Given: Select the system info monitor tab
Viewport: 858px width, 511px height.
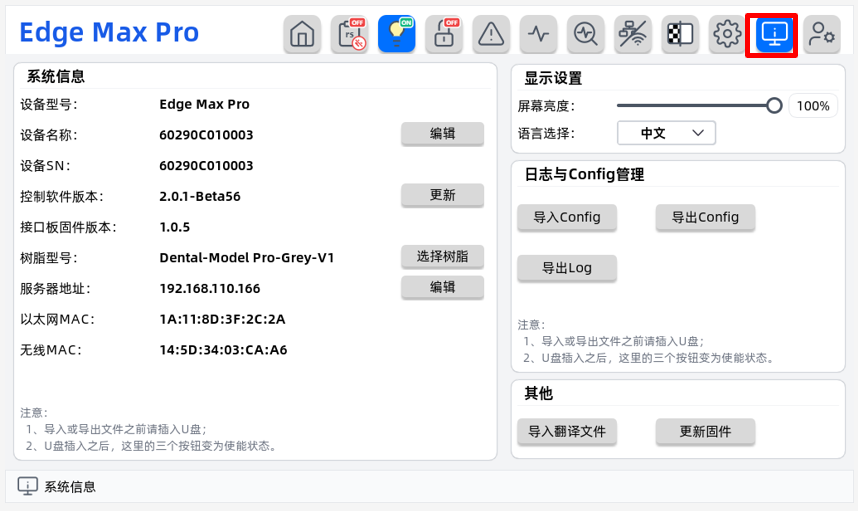Looking at the screenshot, I should point(774,34).
